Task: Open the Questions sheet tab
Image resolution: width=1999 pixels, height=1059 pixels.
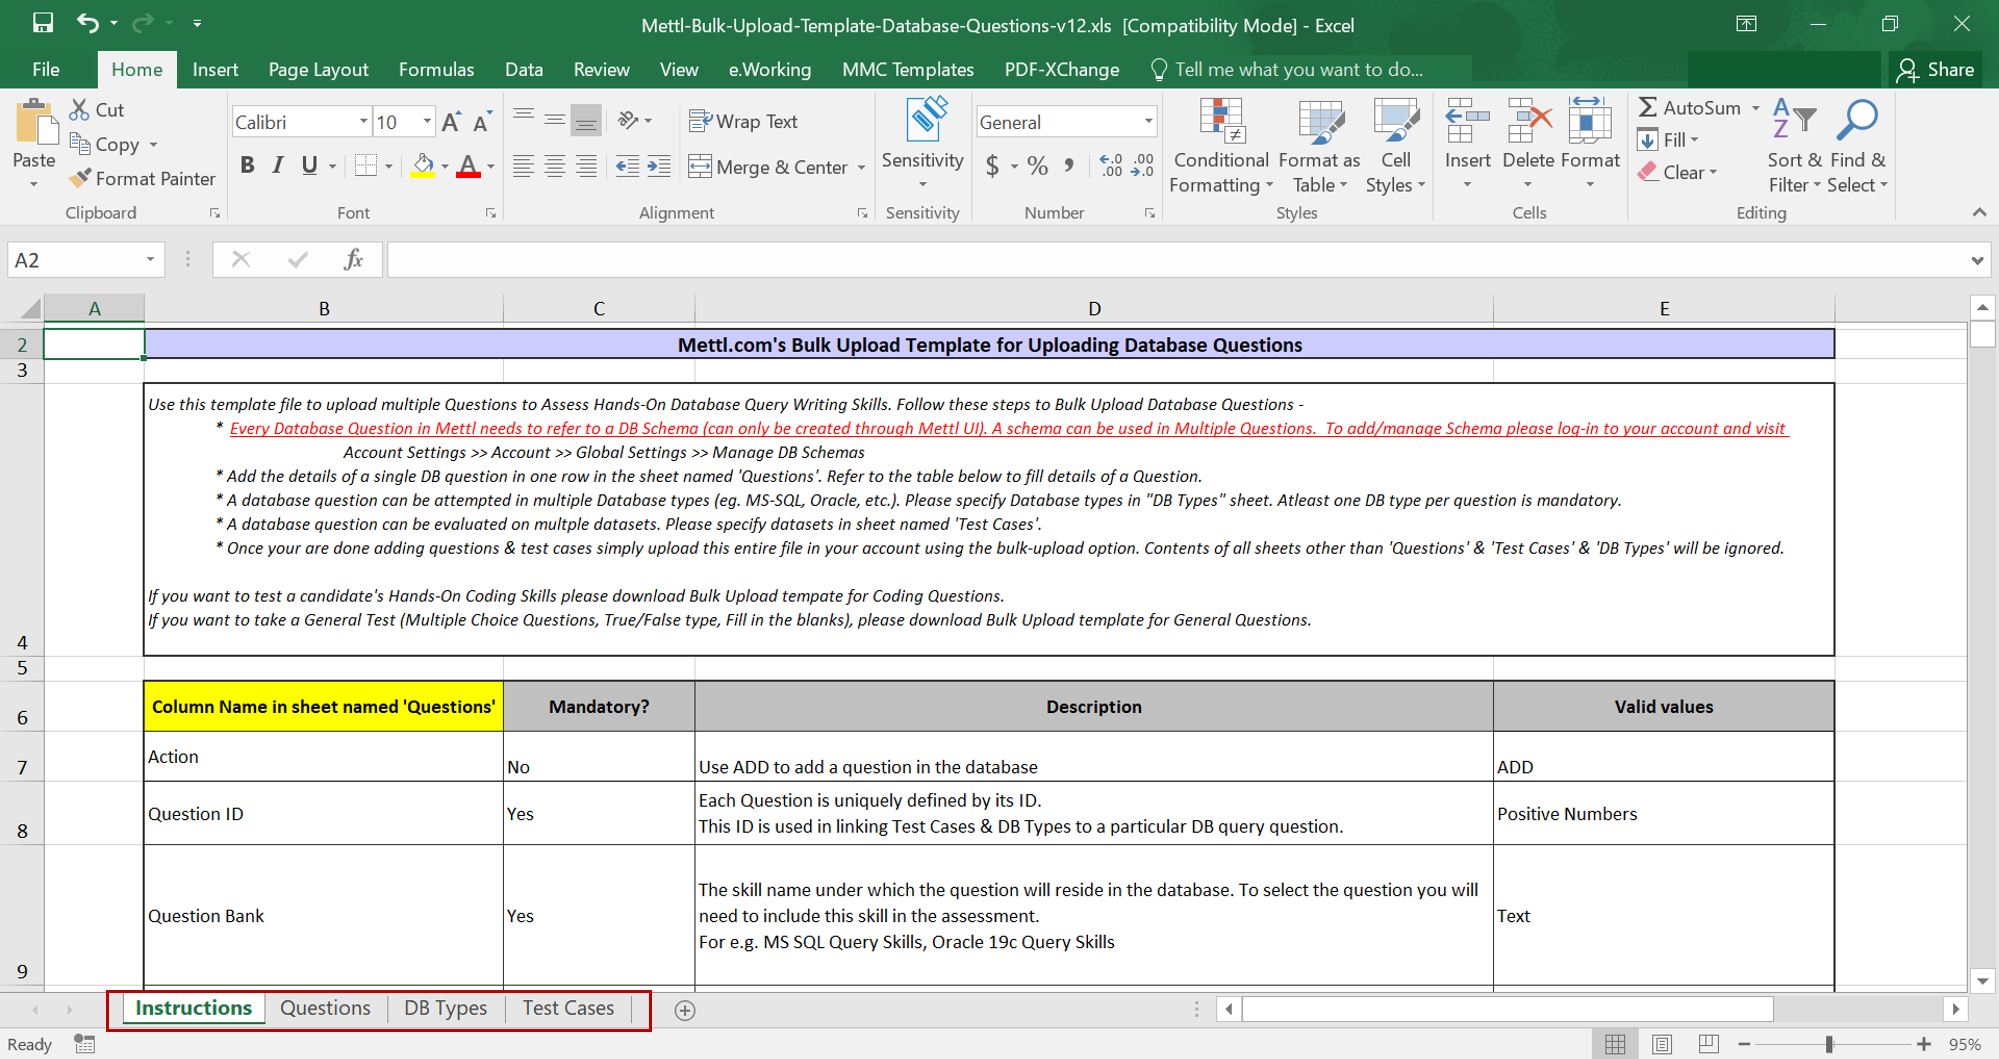Action: click(x=325, y=1008)
